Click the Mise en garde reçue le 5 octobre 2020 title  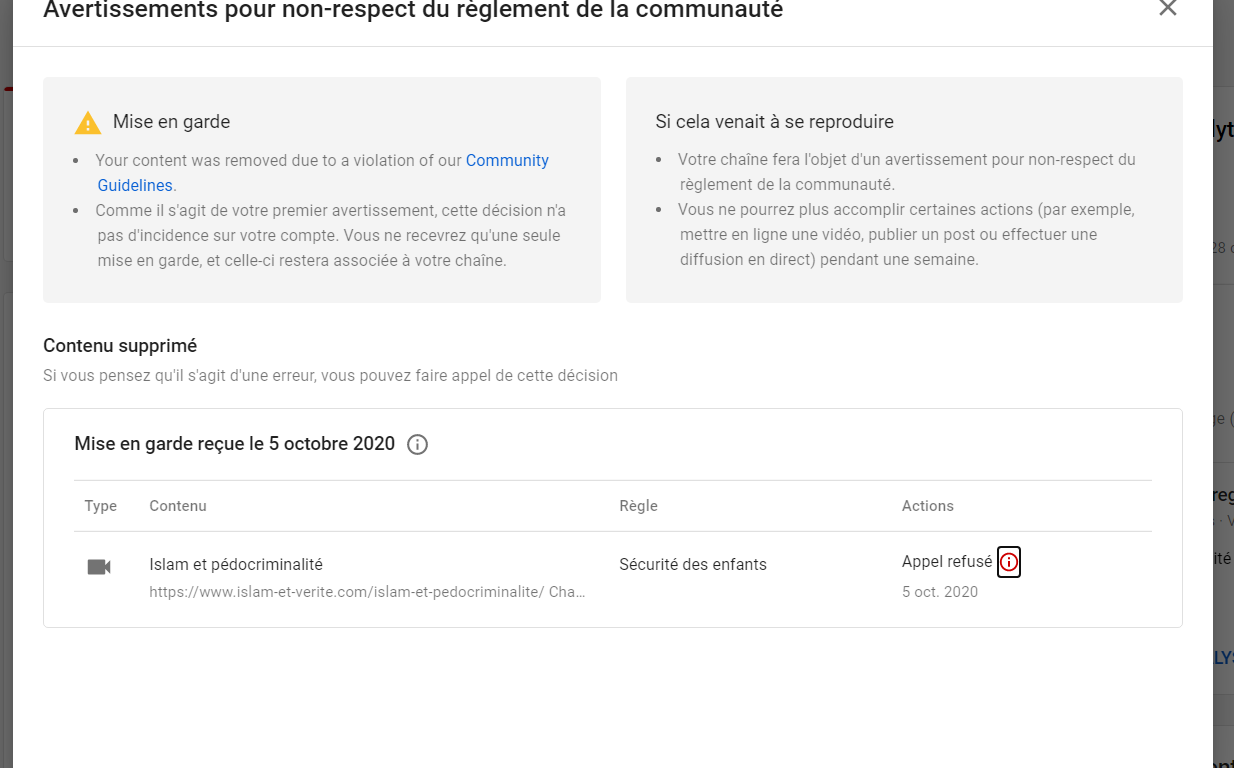235,444
